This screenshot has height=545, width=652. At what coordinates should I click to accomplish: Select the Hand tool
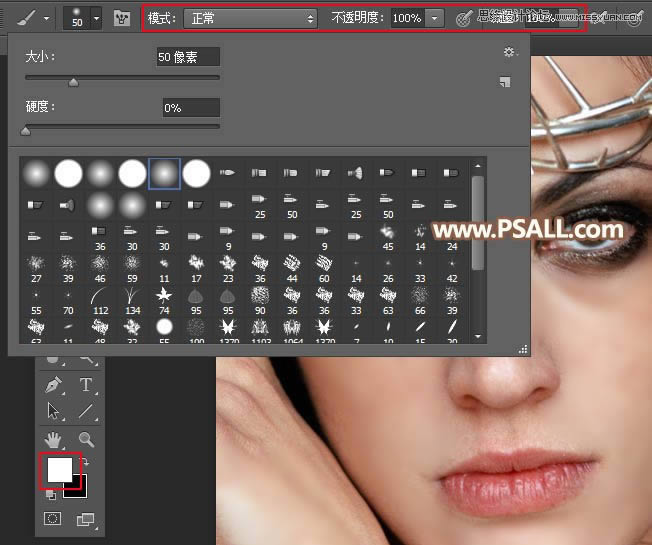pyautogui.click(x=53, y=439)
